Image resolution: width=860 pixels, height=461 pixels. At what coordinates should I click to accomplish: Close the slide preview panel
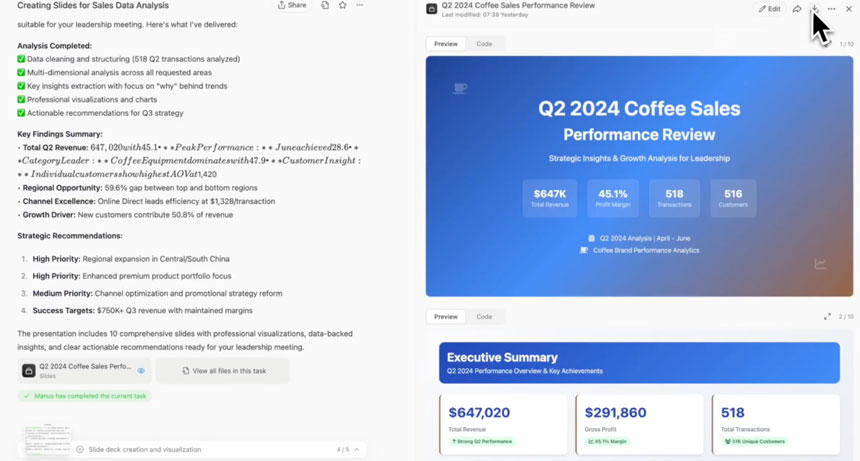point(848,9)
